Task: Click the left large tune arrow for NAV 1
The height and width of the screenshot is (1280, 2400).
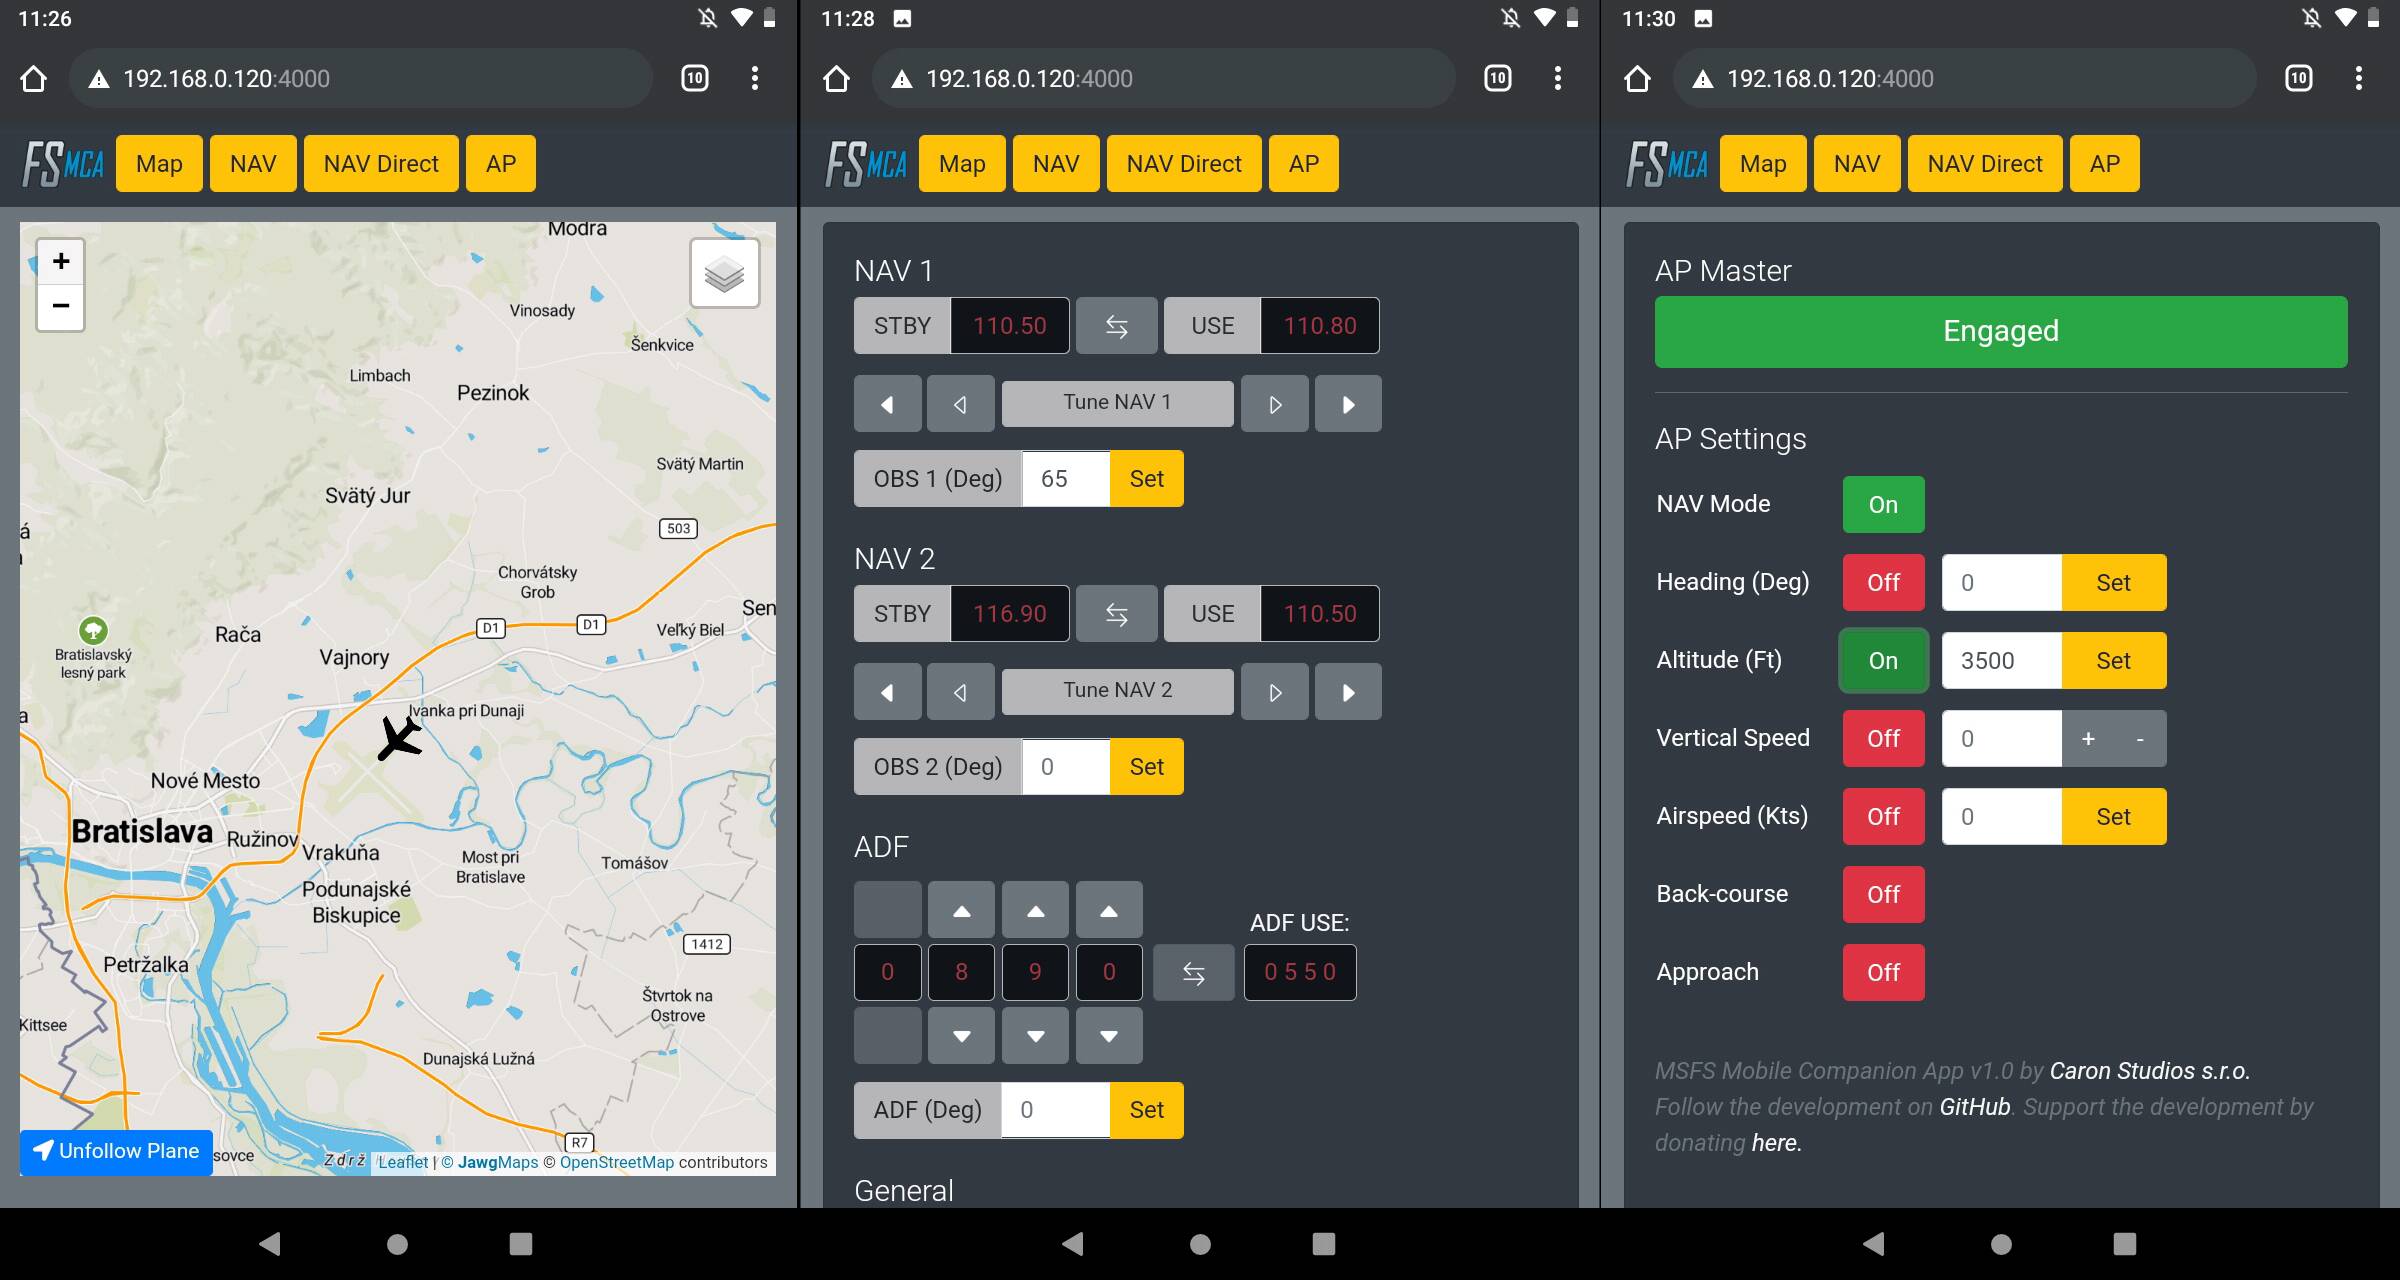Action: click(886, 403)
